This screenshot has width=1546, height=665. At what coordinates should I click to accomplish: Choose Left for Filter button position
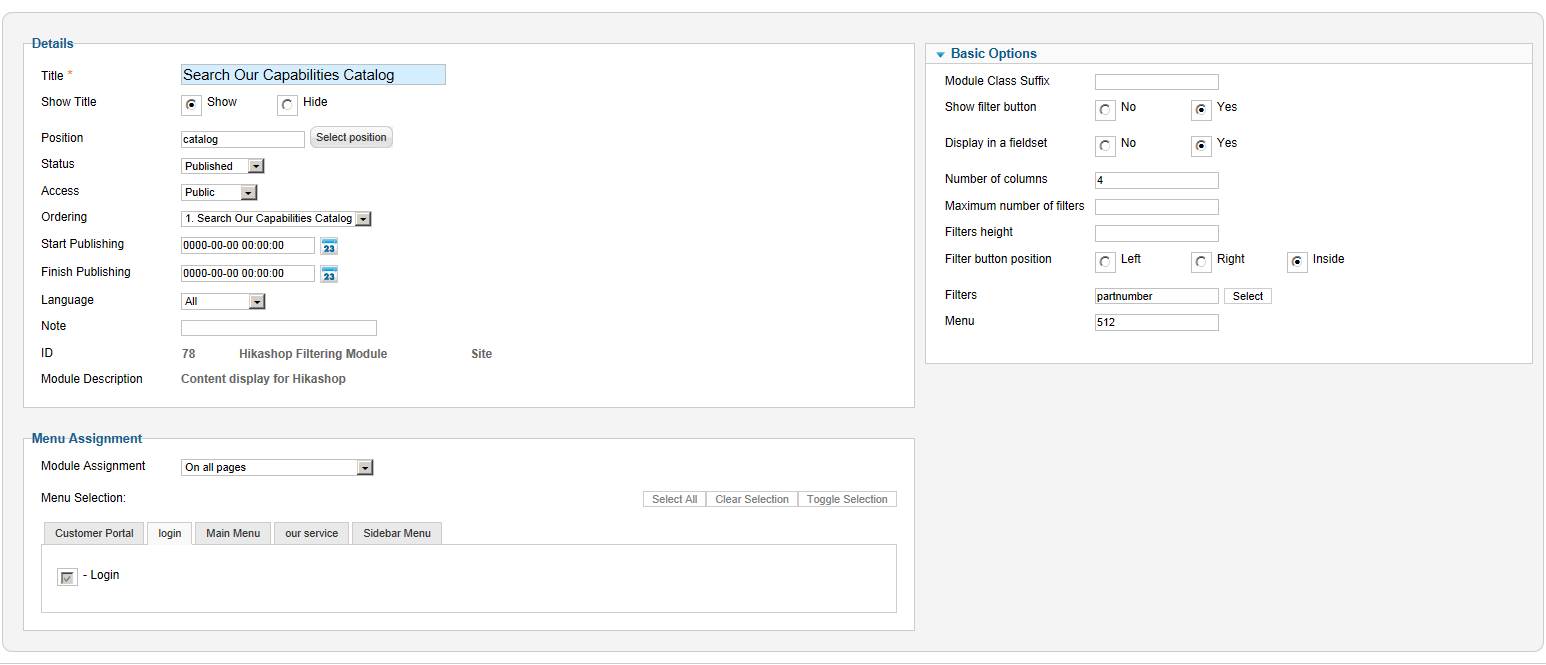(1105, 262)
